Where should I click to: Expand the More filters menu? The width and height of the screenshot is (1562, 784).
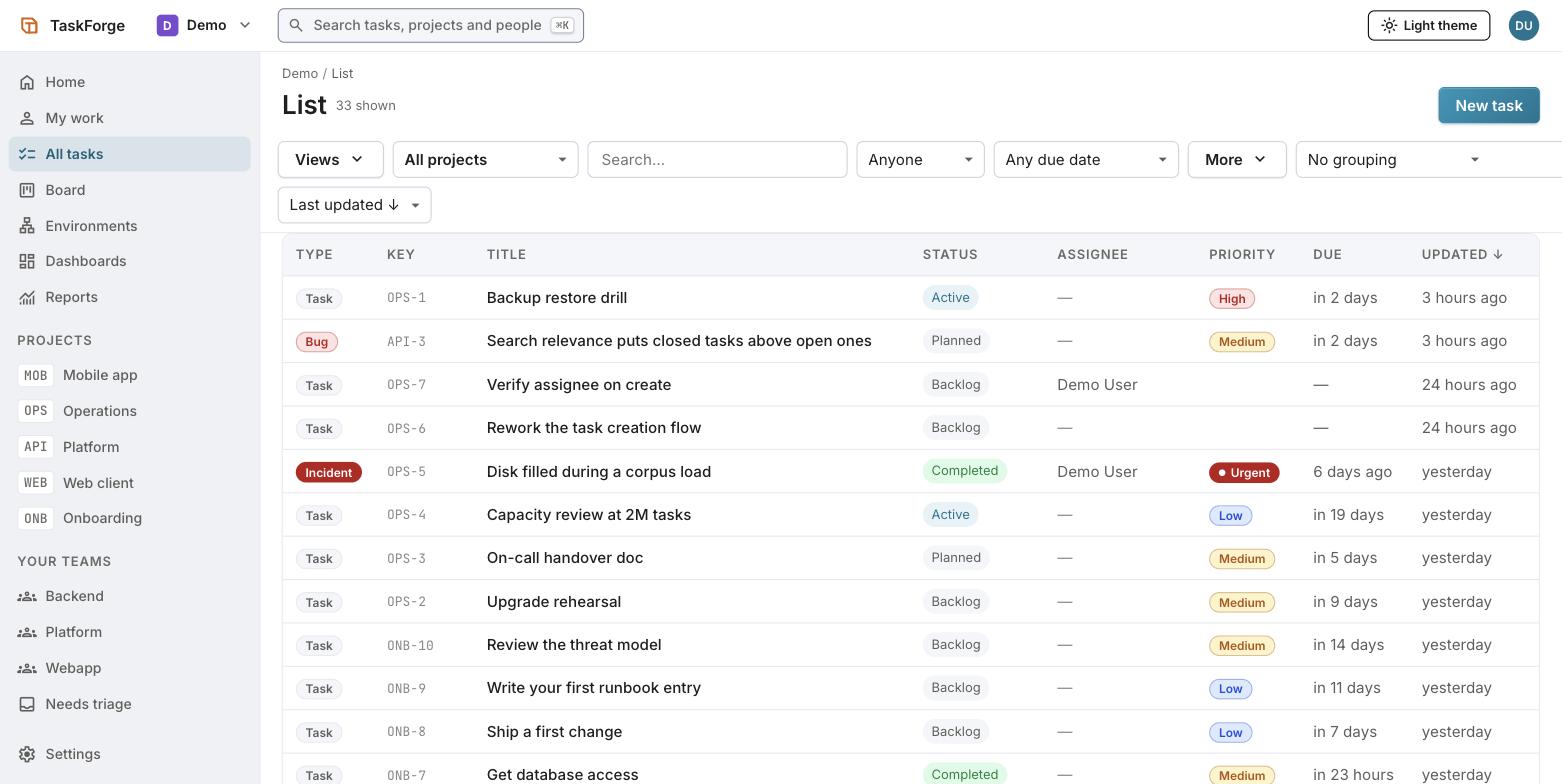[x=1237, y=160]
